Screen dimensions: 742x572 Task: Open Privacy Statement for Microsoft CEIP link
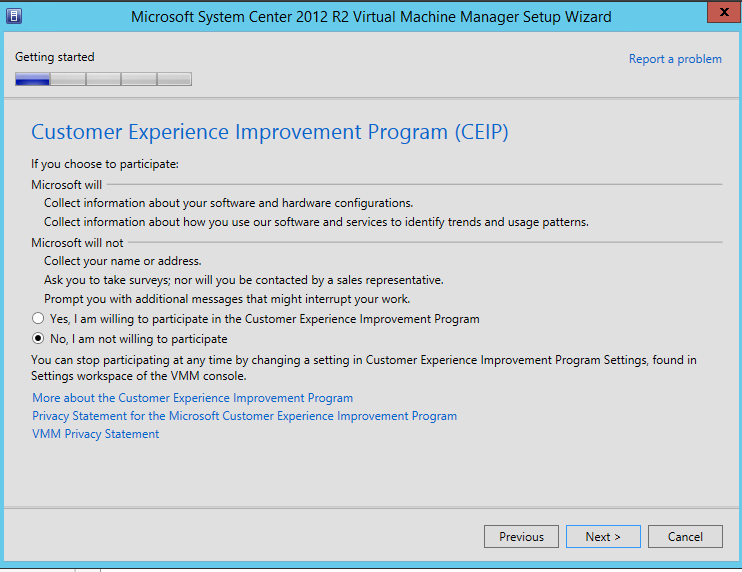tap(244, 416)
